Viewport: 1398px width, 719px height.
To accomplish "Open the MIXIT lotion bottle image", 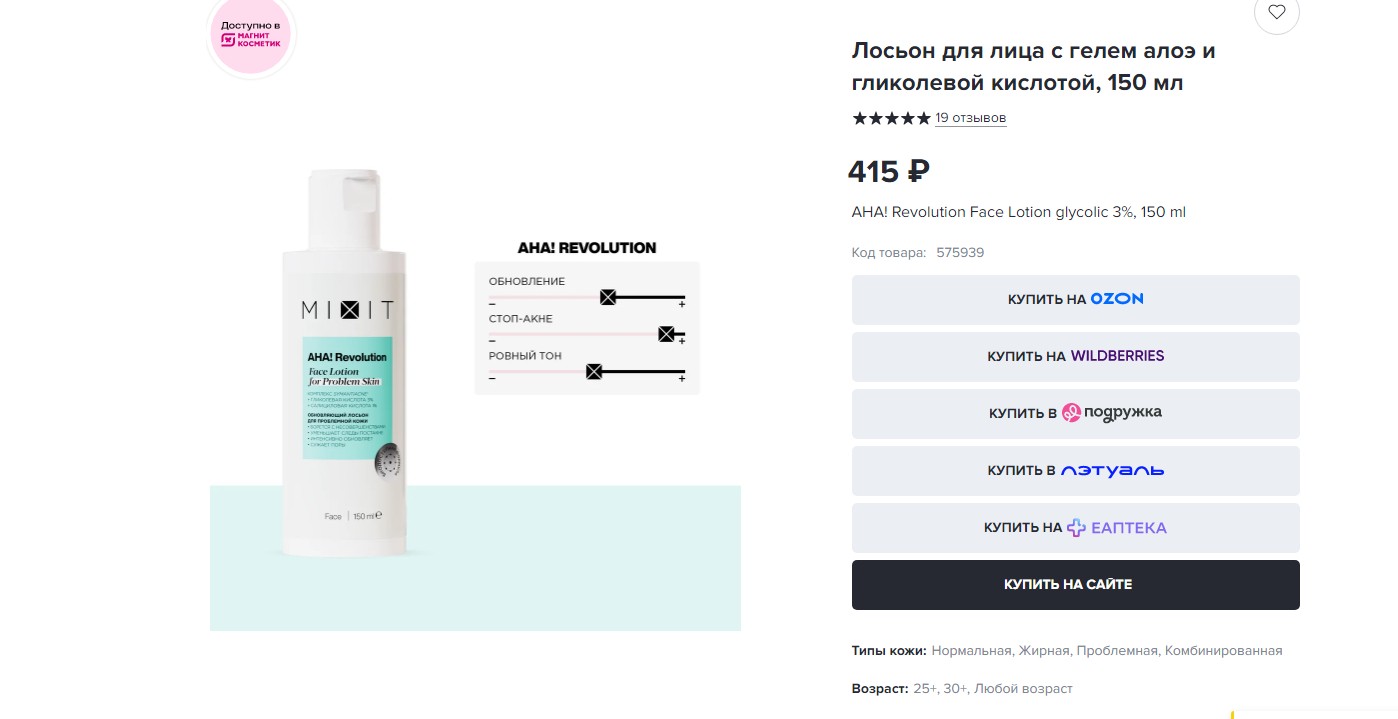I will pyautogui.click(x=344, y=362).
